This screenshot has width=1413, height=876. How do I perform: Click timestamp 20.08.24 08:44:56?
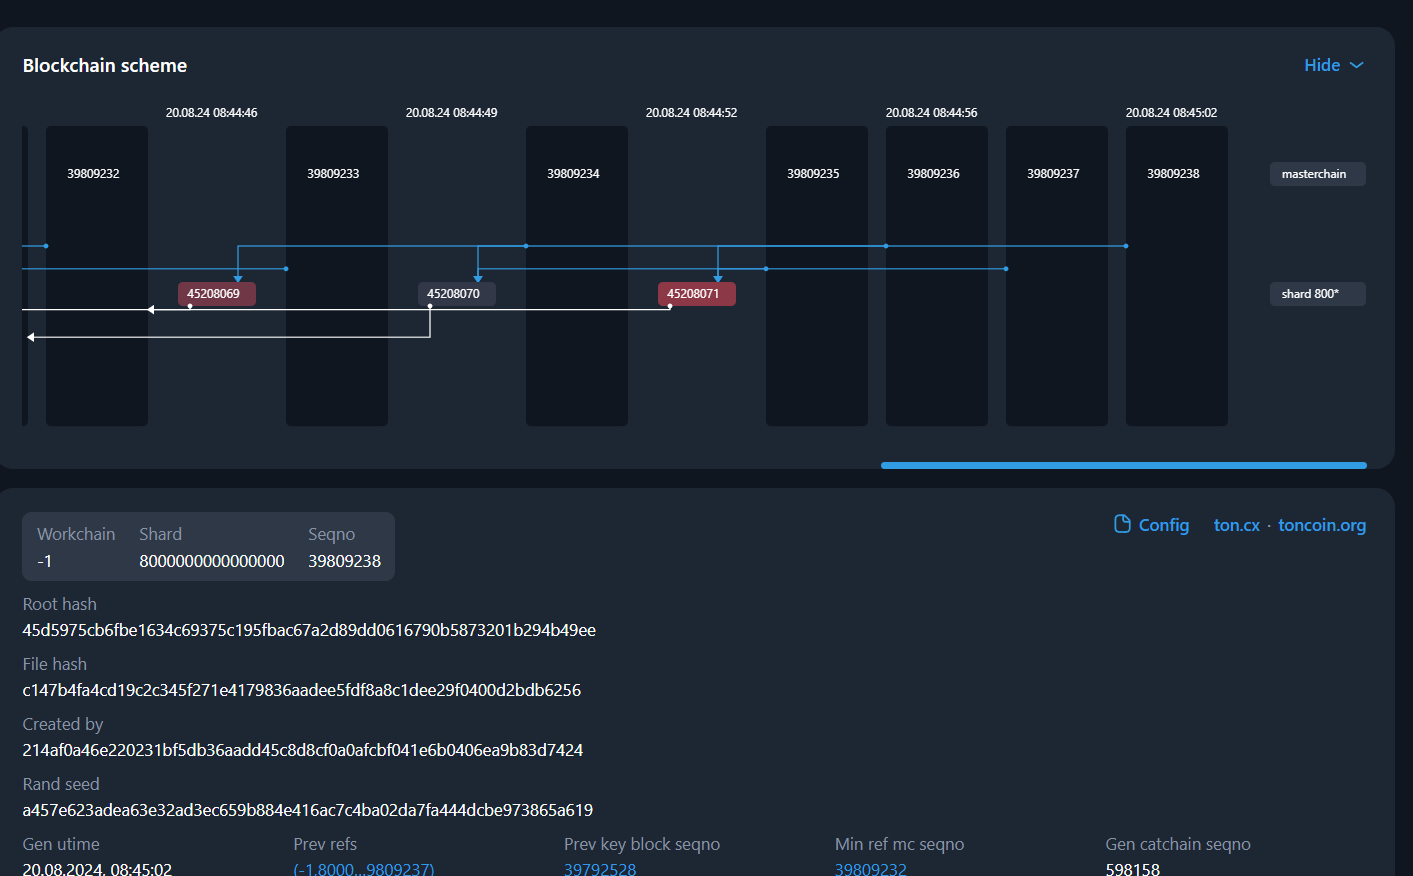[932, 113]
